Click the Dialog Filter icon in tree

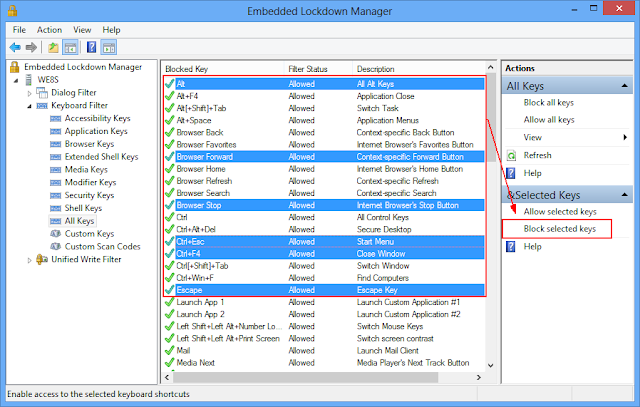(x=42, y=93)
